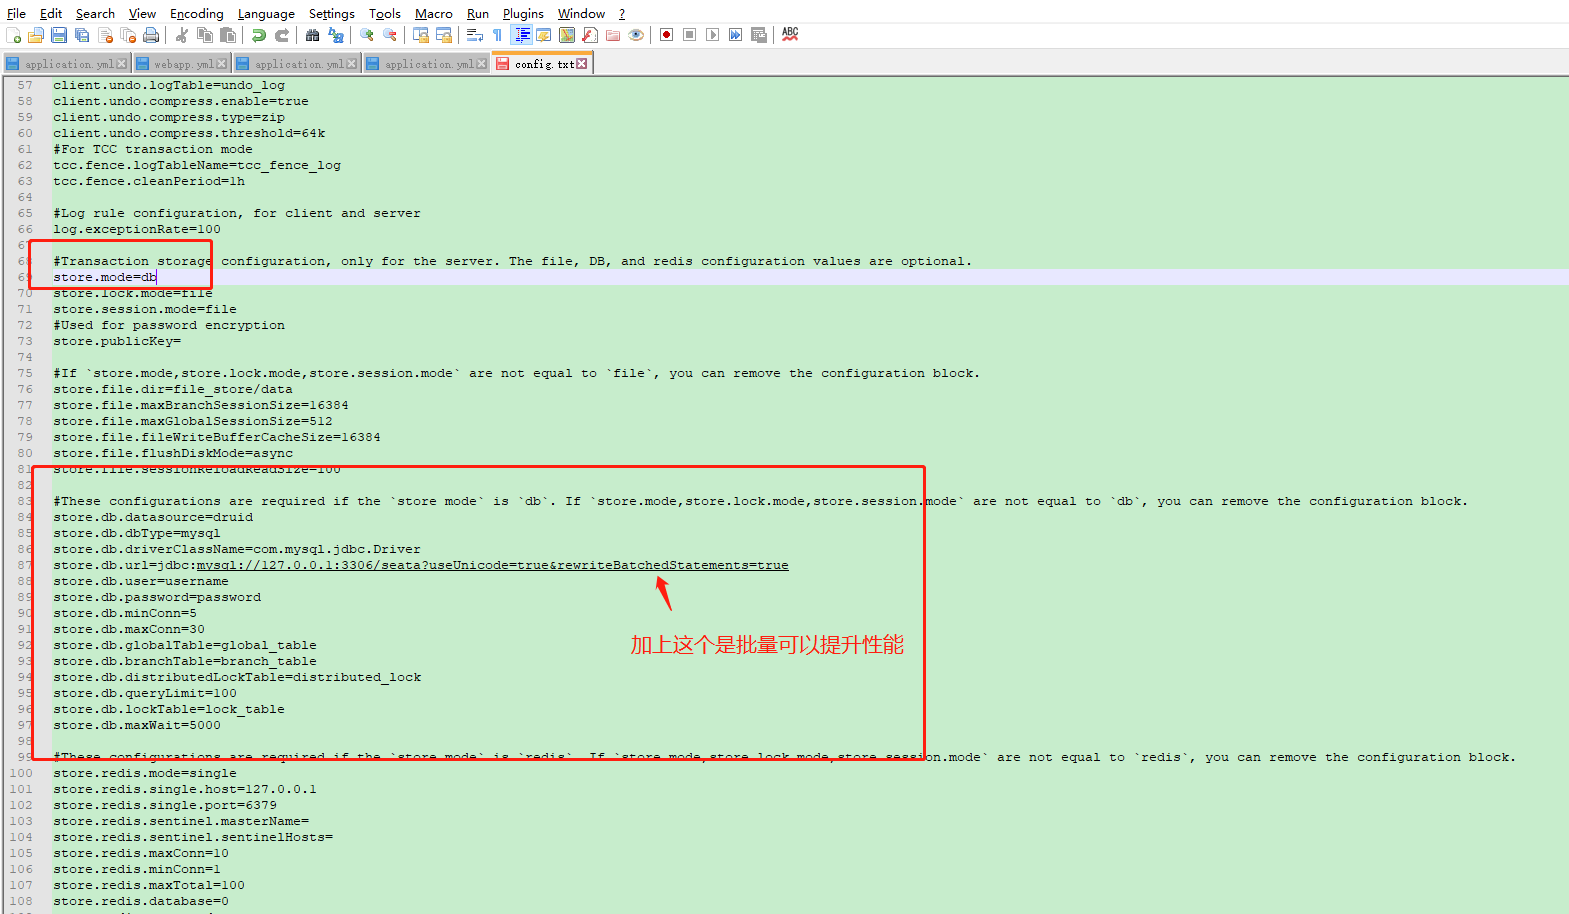This screenshot has width=1569, height=914.
Task: Click the line tcc.fence.cleanPeriod=1h
Action: pos(149,181)
